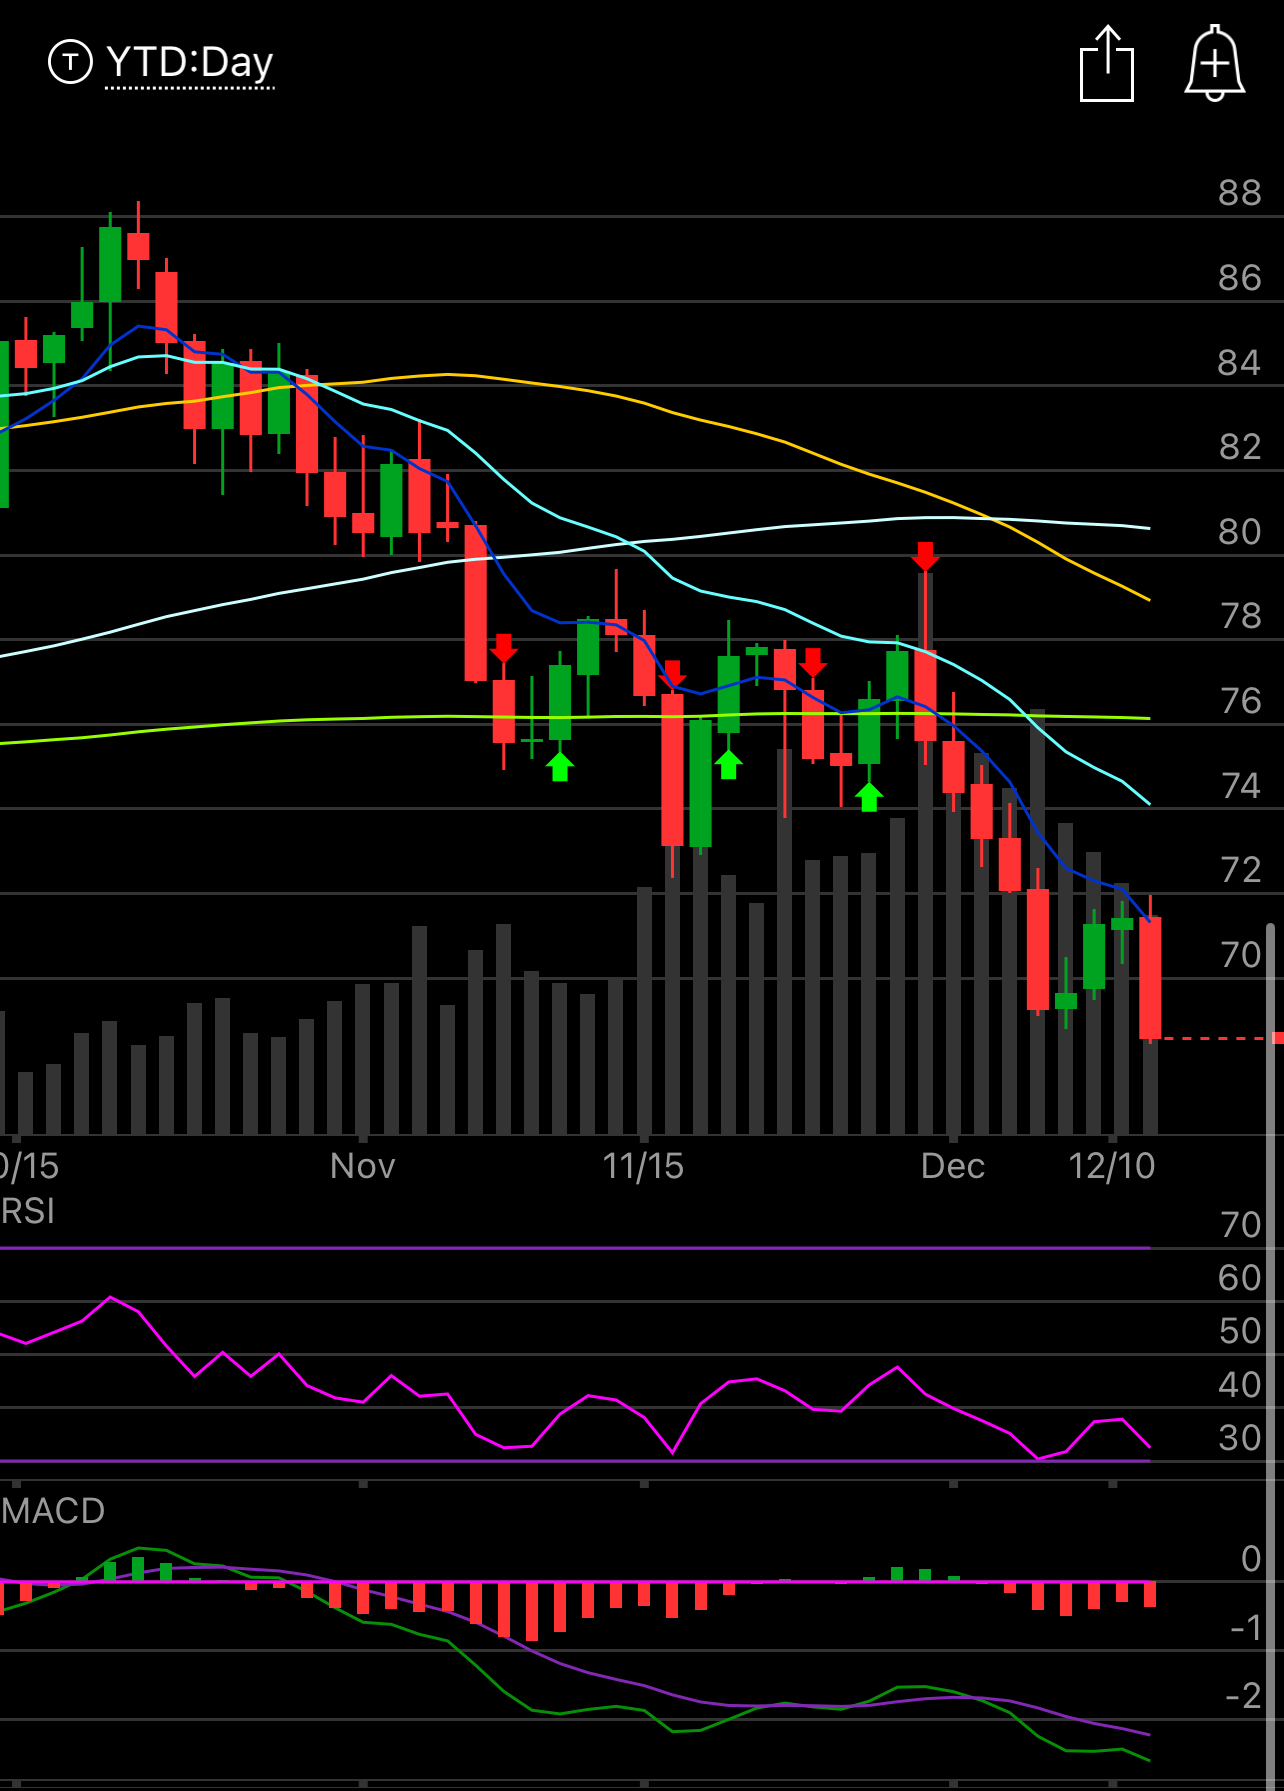This screenshot has width=1284, height=1791.
Task: Tap the 12/10 date label on time axis
Action: click(1112, 1166)
